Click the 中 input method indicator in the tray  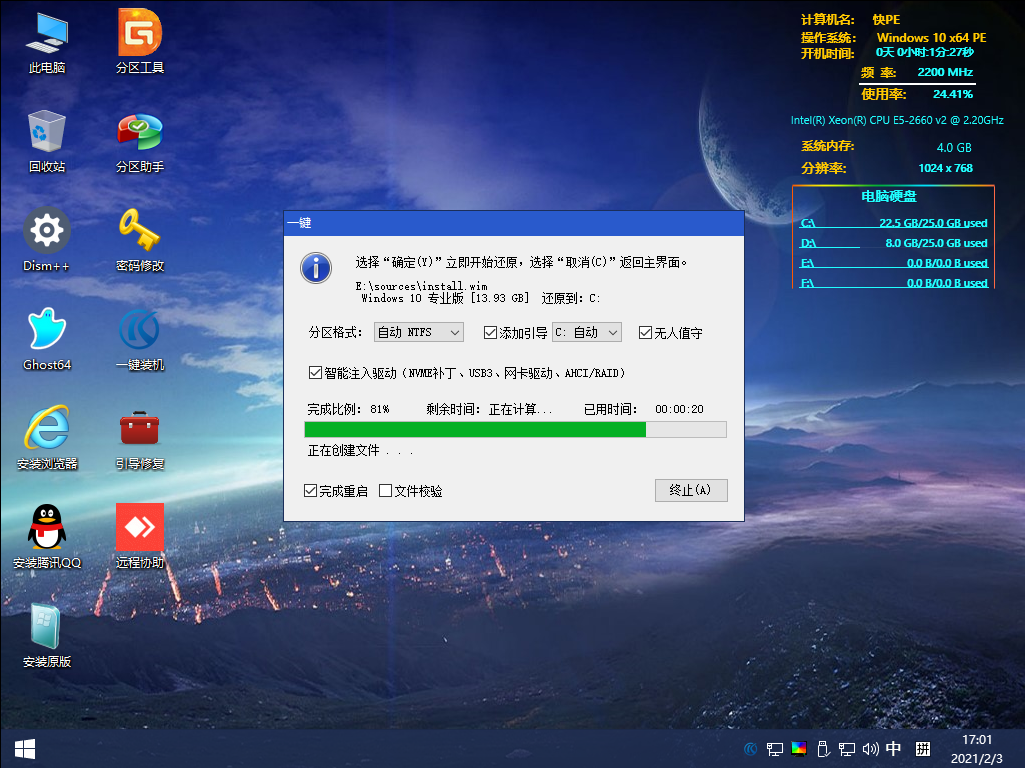[x=894, y=748]
